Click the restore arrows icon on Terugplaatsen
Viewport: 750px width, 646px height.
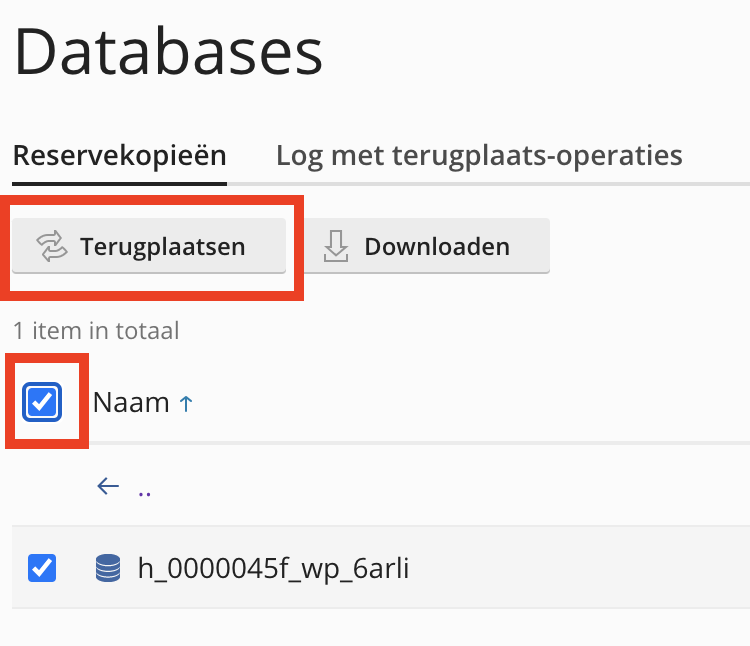coord(50,246)
